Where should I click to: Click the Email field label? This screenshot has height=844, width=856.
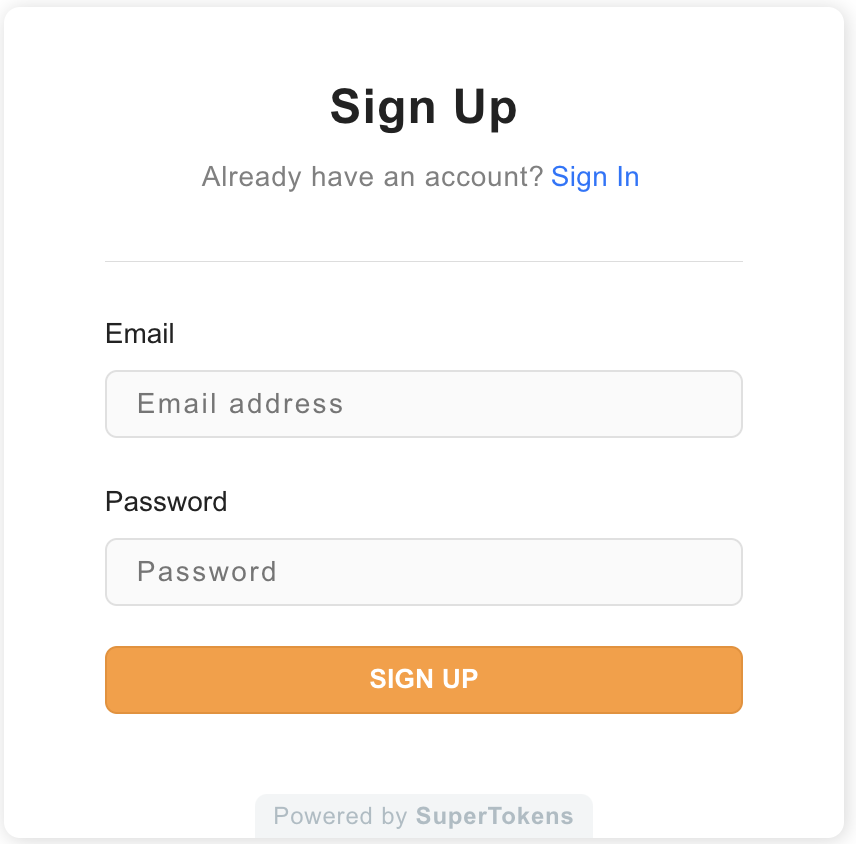click(x=140, y=334)
